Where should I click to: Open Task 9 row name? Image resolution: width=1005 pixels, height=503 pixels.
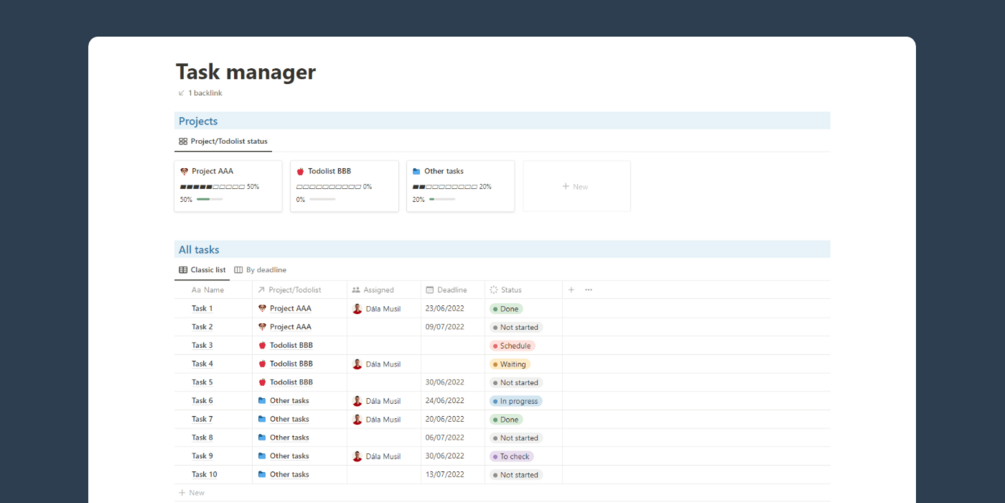(x=203, y=456)
